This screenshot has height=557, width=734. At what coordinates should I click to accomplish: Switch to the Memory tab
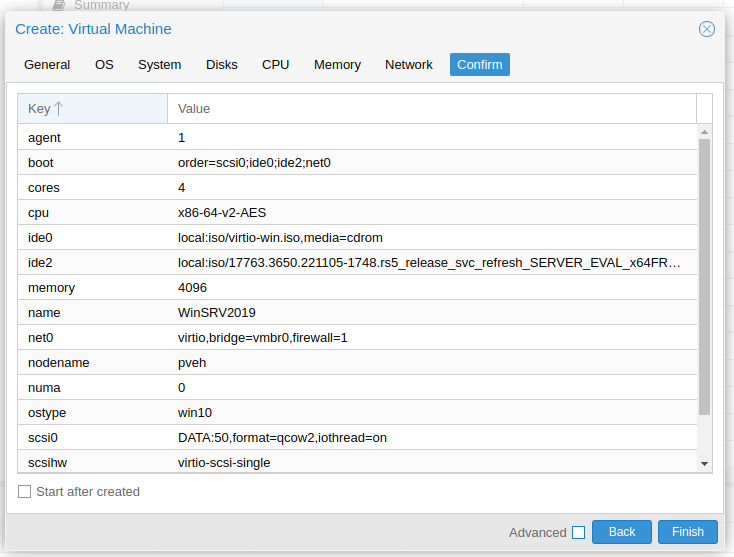(338, 65)
